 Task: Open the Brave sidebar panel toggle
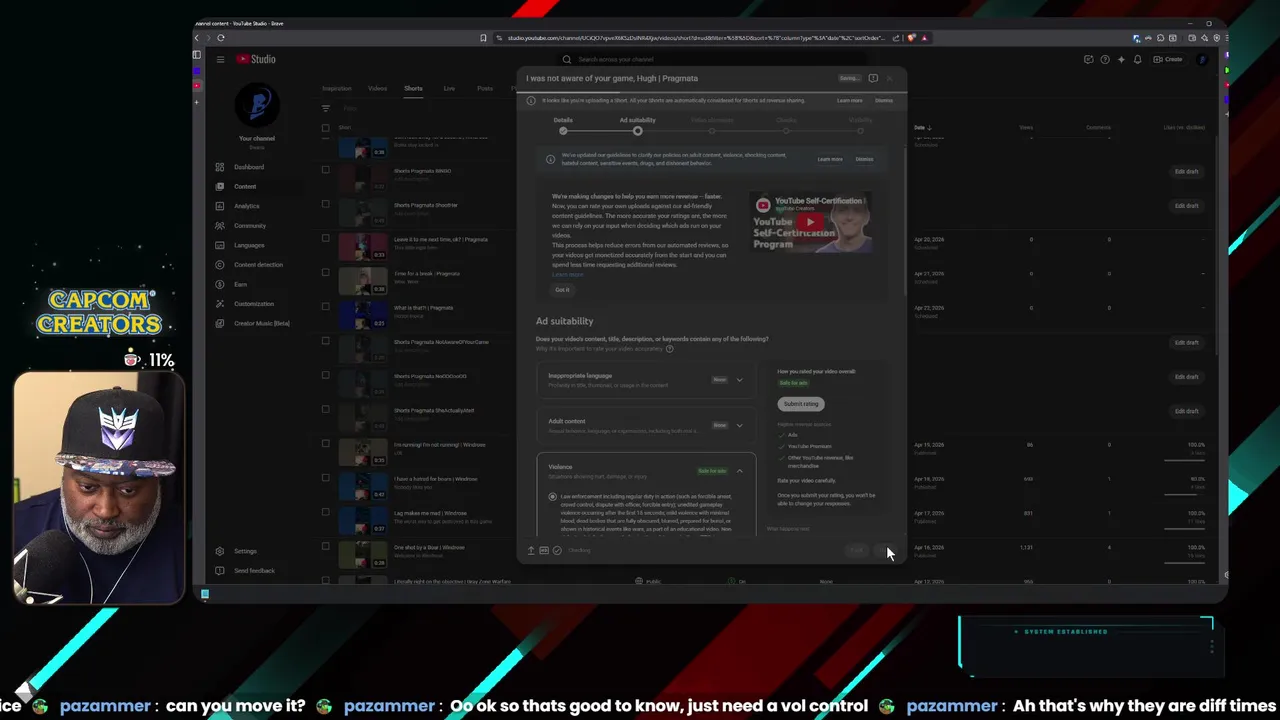click(x=197, y=55)
